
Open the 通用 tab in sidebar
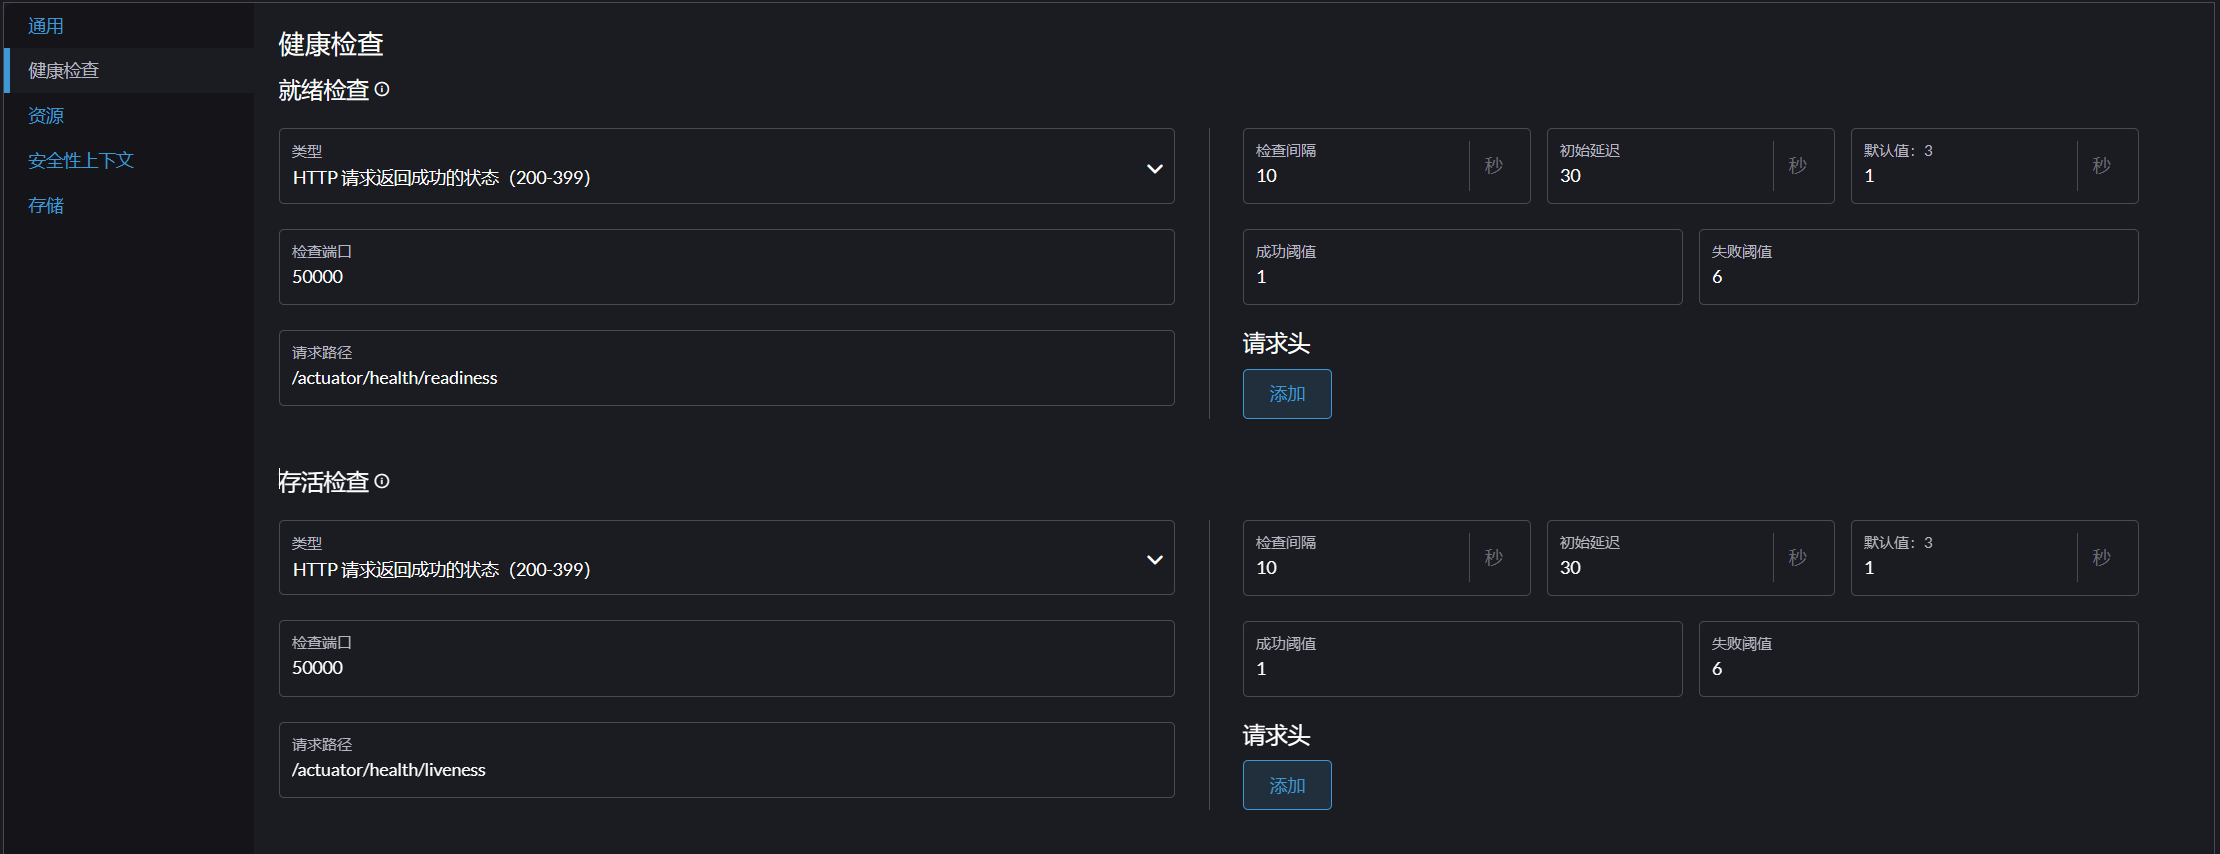click(46, 26)
